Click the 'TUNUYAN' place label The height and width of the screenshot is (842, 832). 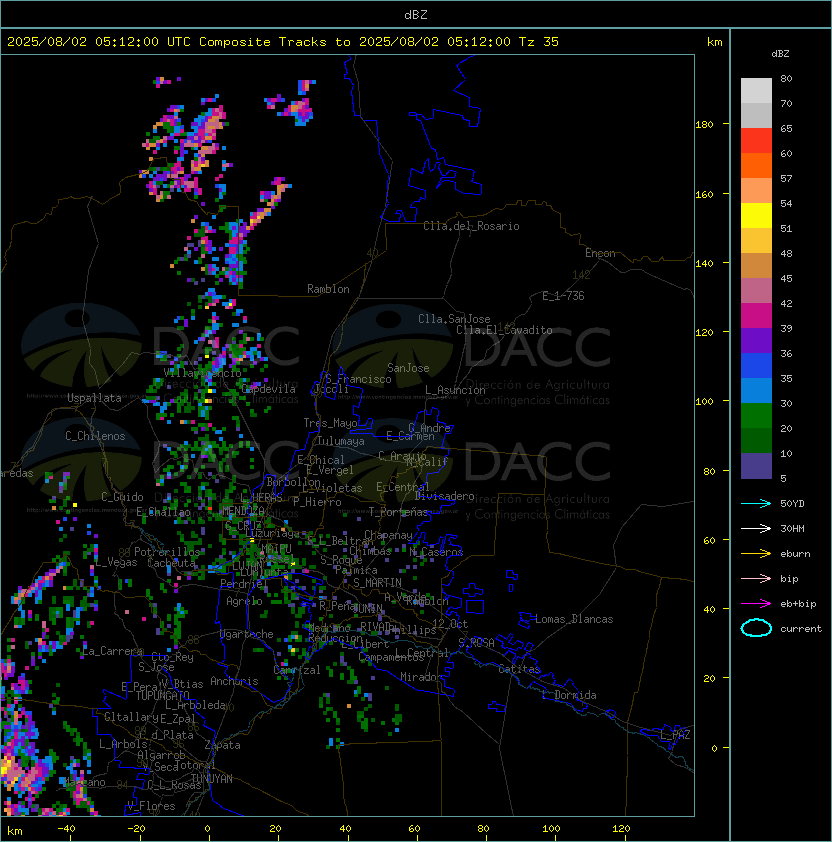click(212, 779)
